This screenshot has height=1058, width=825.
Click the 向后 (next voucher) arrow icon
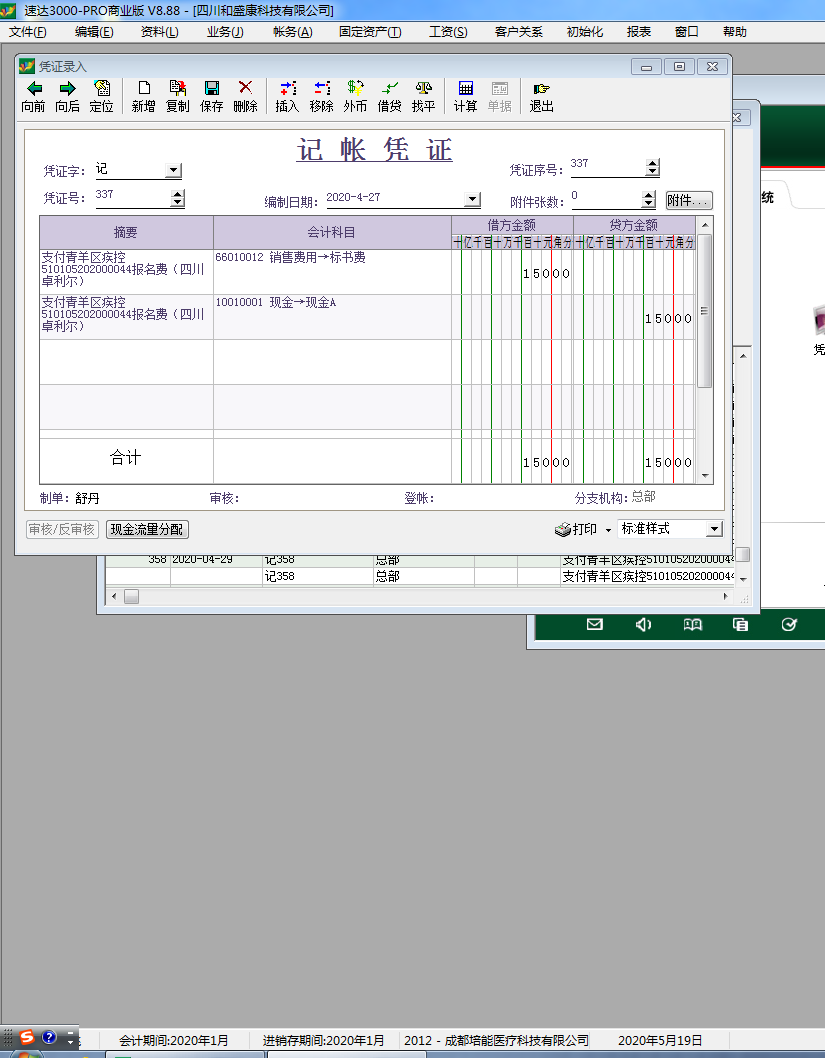point(67,89)
